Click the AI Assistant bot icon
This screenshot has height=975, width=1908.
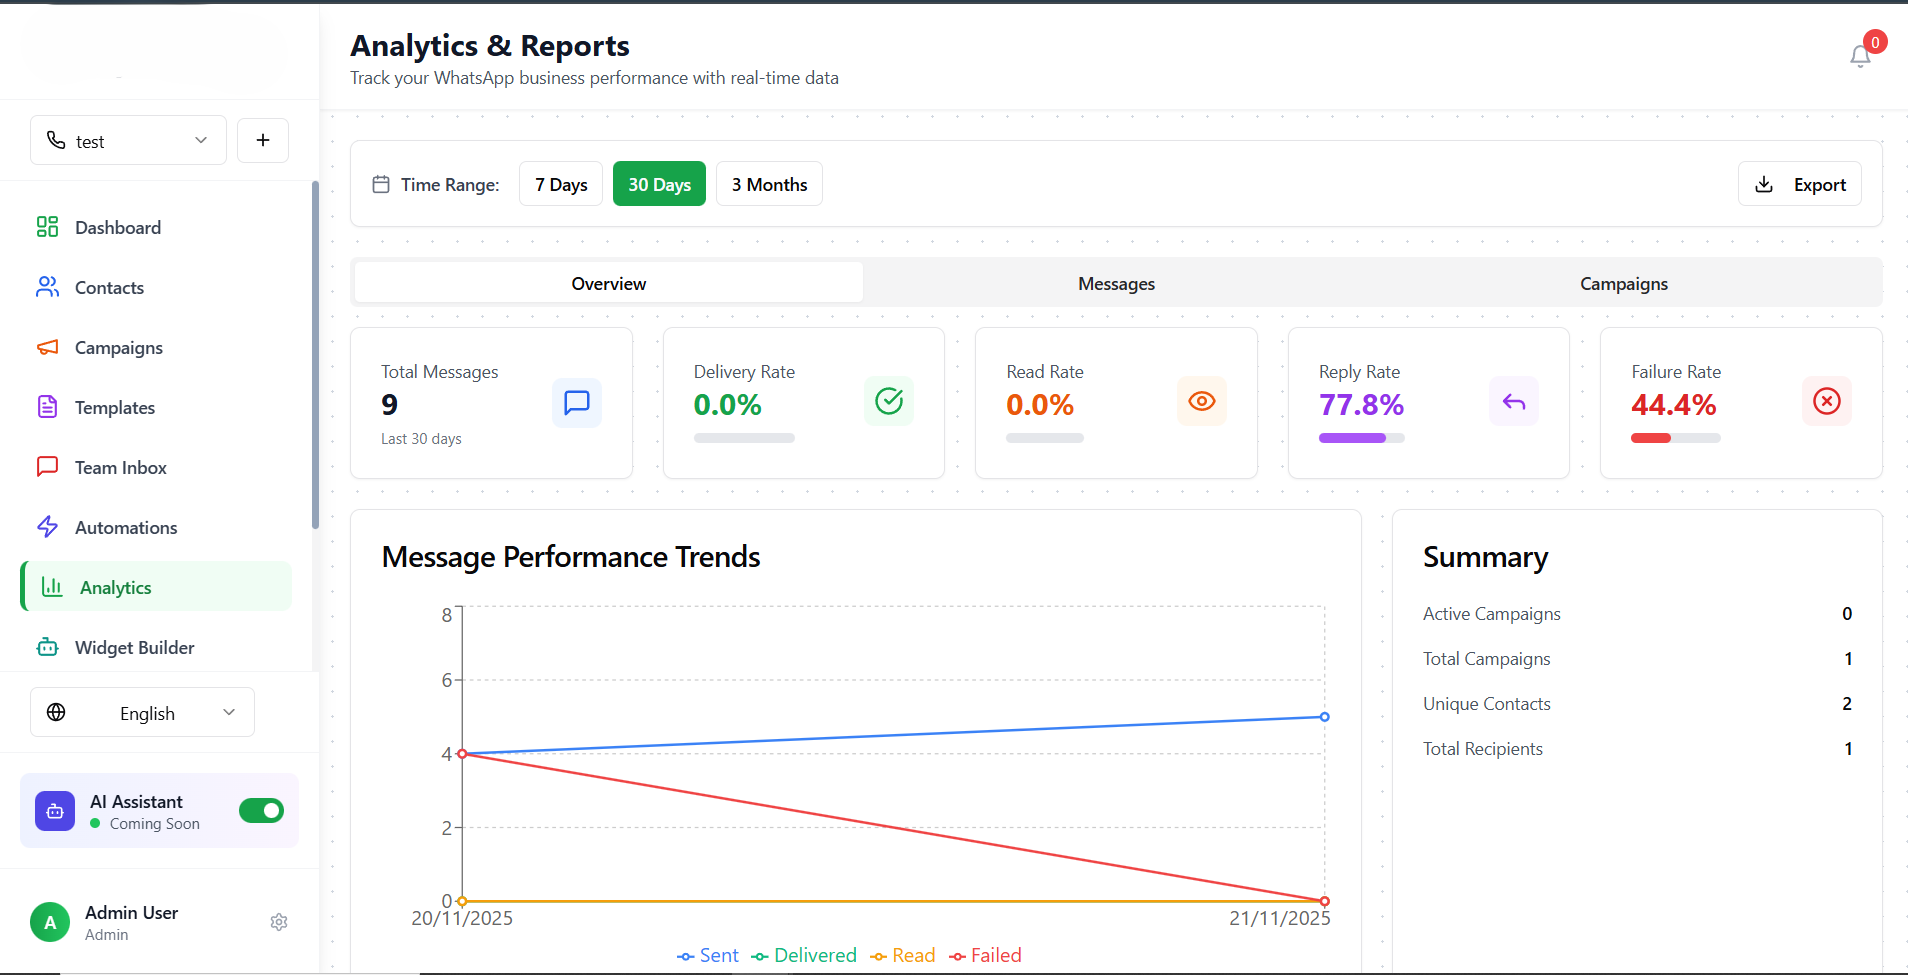click(x=55, y=811)
